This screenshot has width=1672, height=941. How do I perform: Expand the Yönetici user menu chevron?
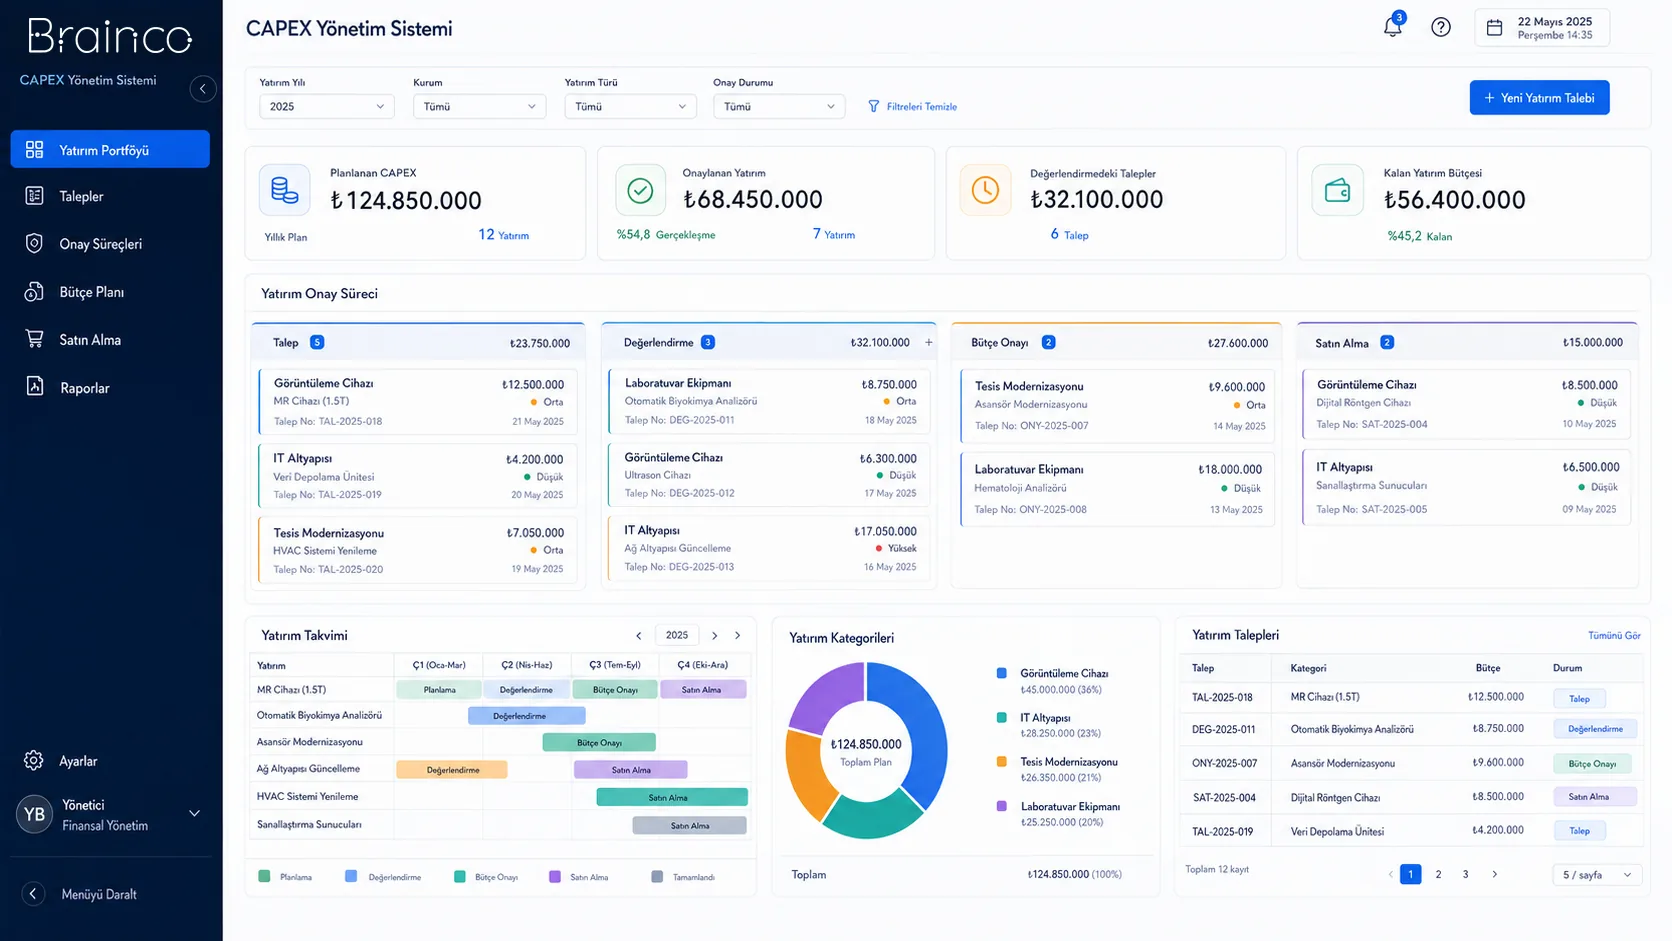[x=195, y=813]
